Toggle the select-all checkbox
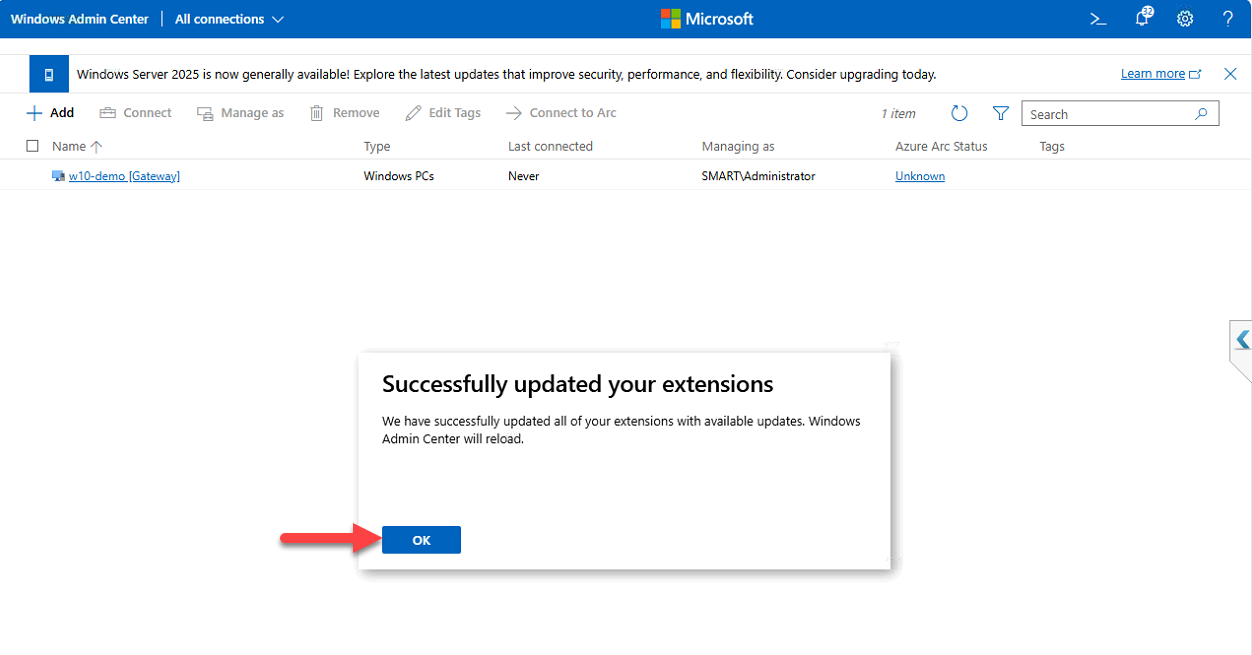The image size is (1252, 655). (x=33, y=146)
